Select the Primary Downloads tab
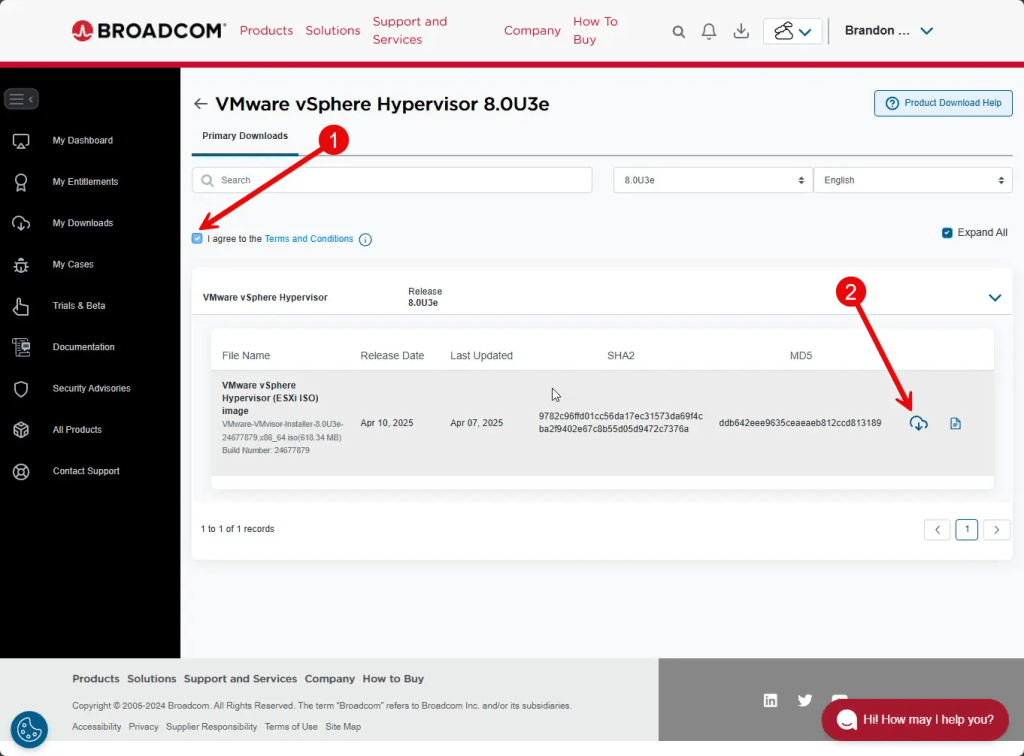The height and width of the screenshot is (756, 1024). click(245, 136)
